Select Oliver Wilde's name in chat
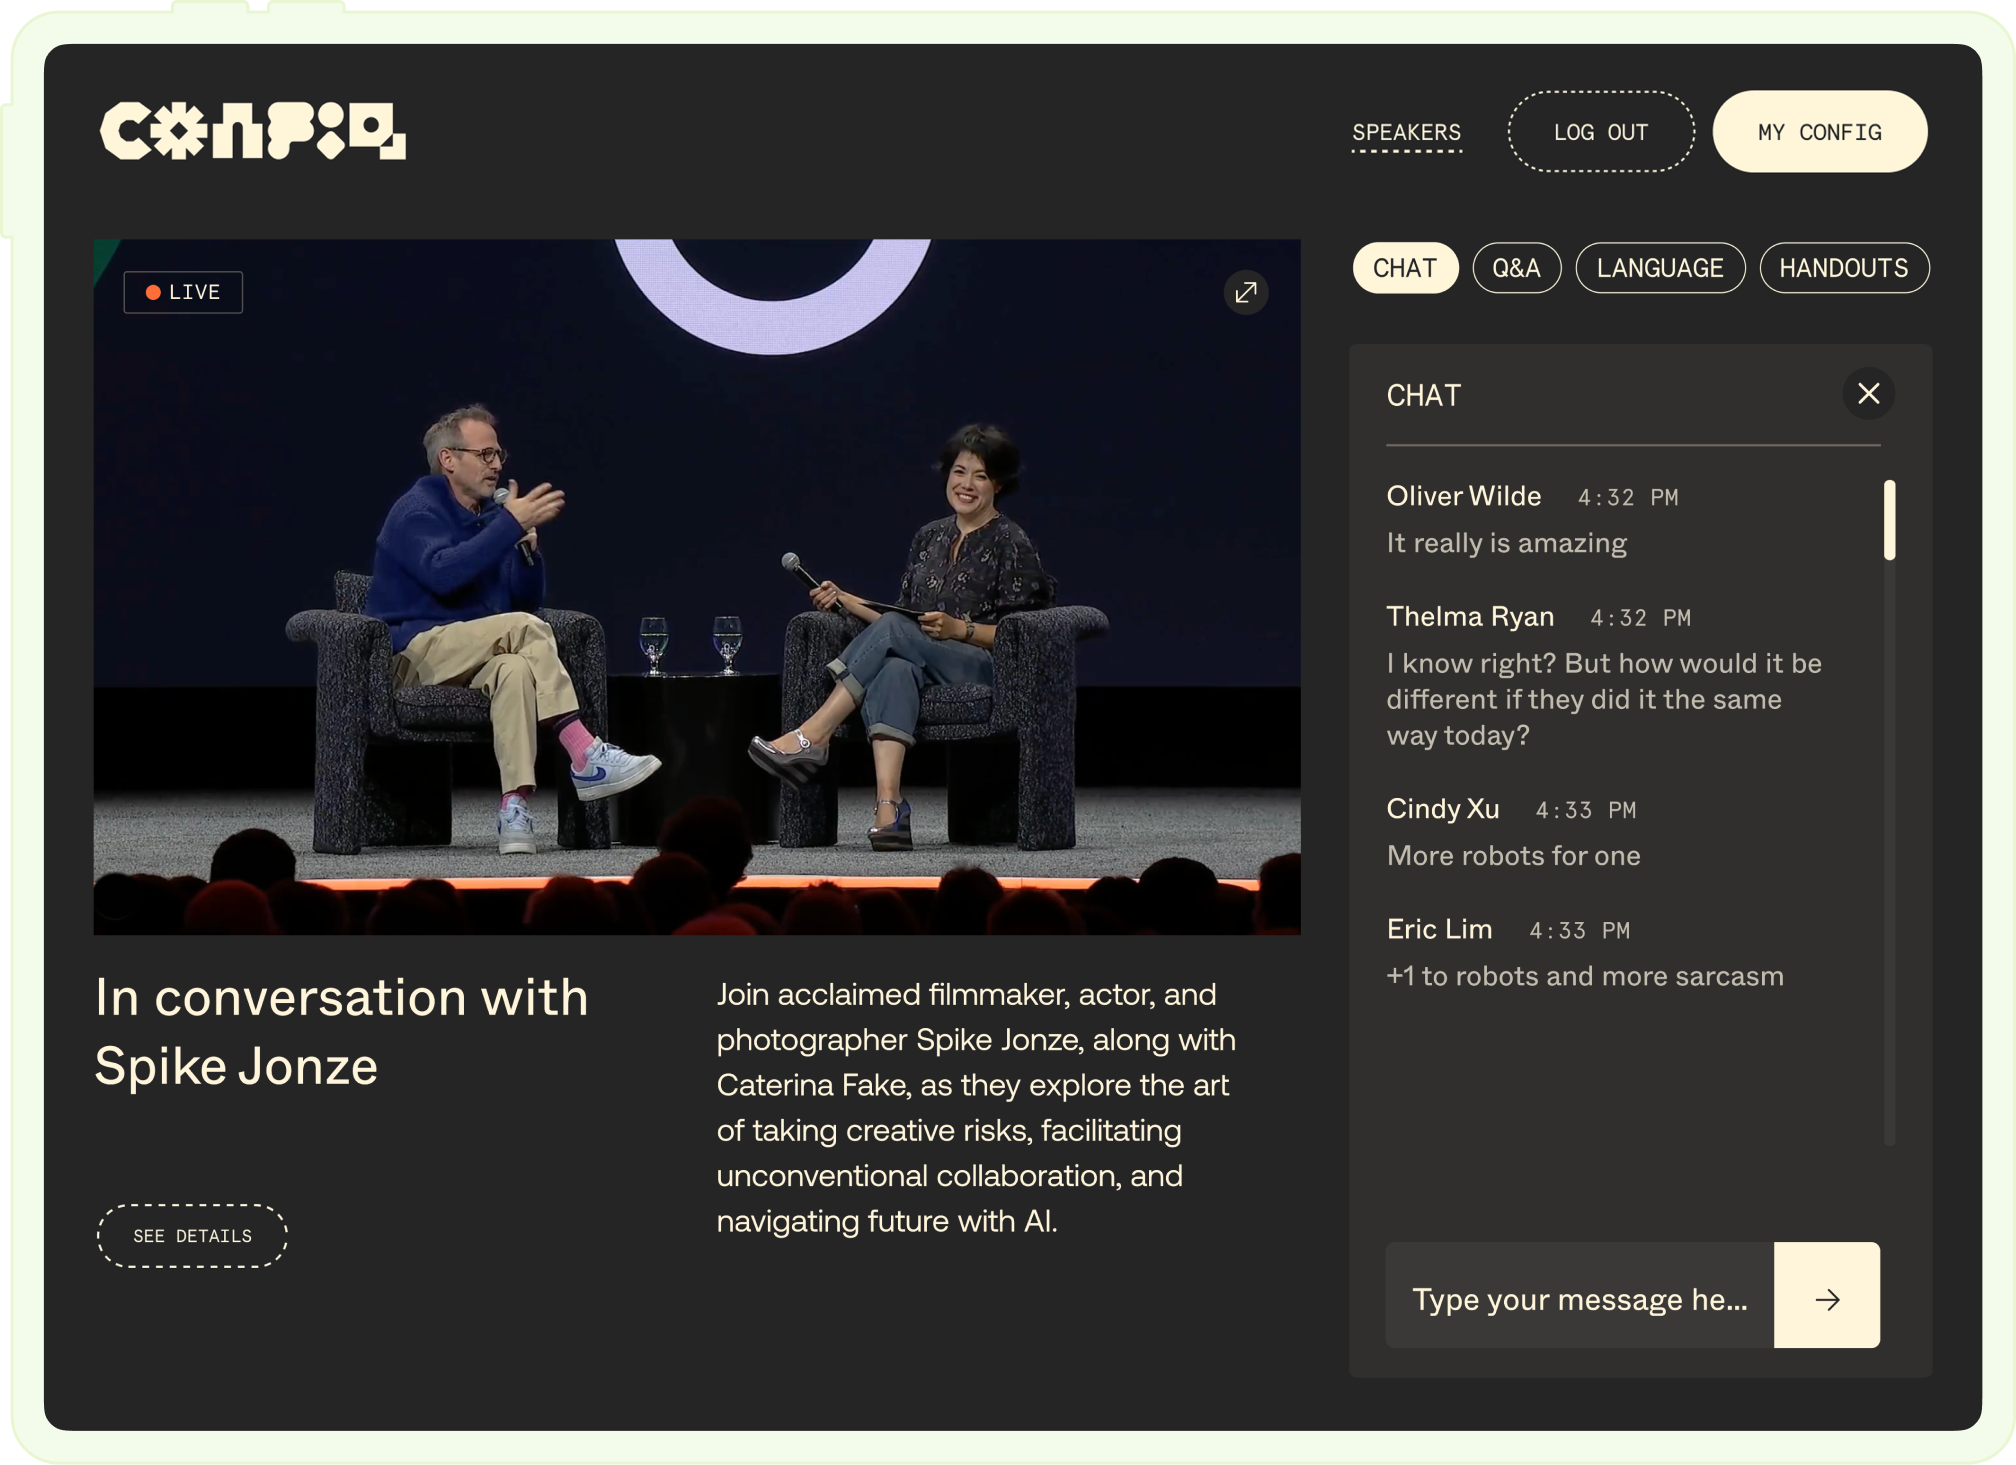The image size is (2016, 1465). pos(1463,496)
